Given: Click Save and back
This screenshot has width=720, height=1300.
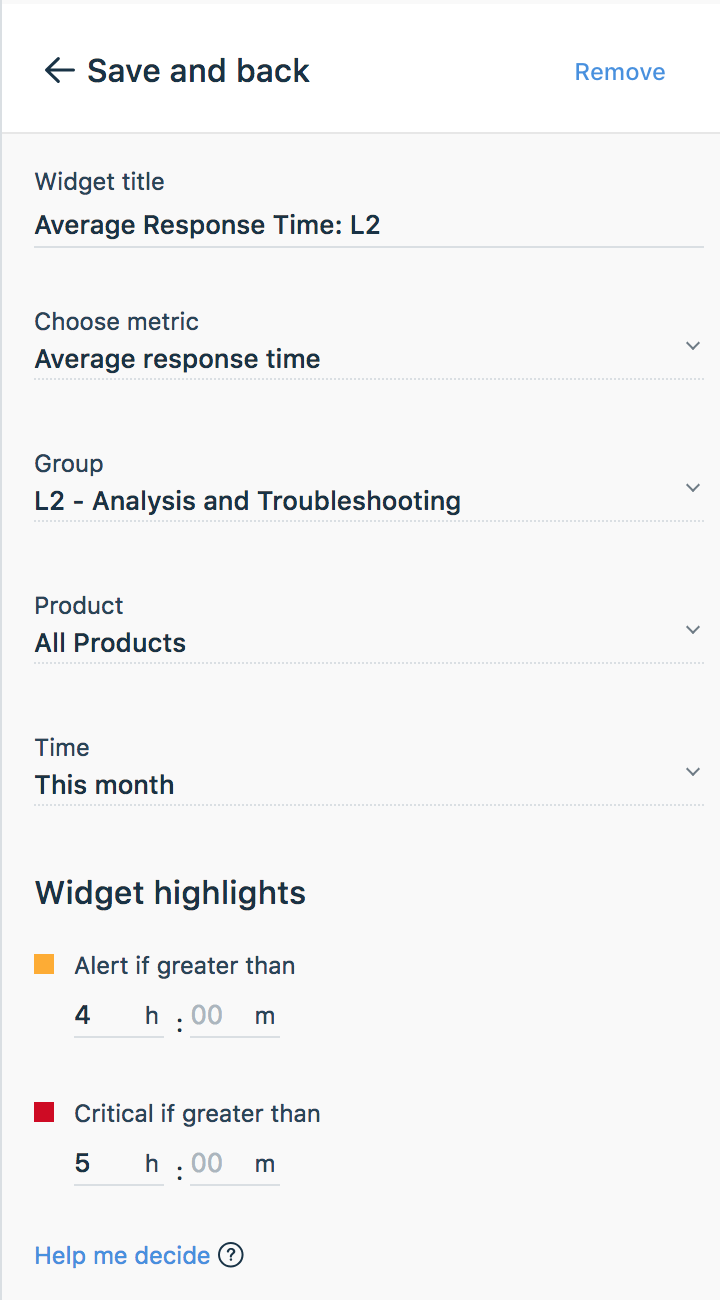Looking at the screenshot, I should (198, 71).
